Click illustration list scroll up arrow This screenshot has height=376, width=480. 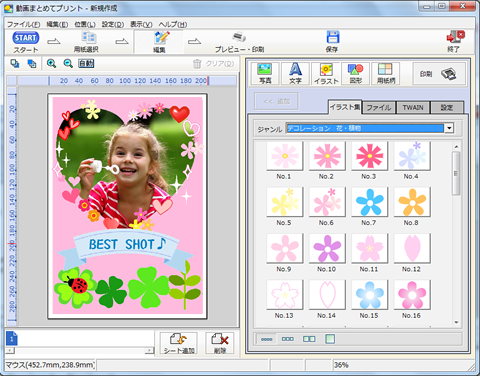pyautogui.click(x=456, y=146)
